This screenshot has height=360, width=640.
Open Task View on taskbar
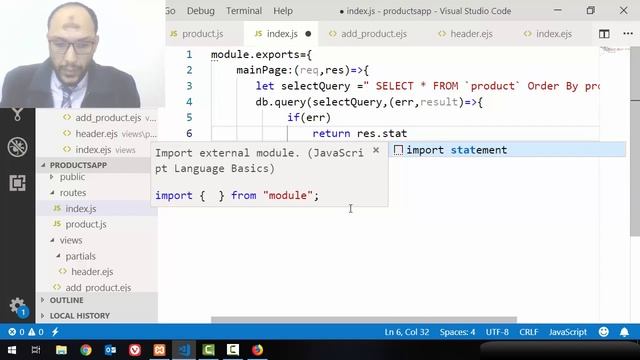pyautogui.click(x=36, y=350)
